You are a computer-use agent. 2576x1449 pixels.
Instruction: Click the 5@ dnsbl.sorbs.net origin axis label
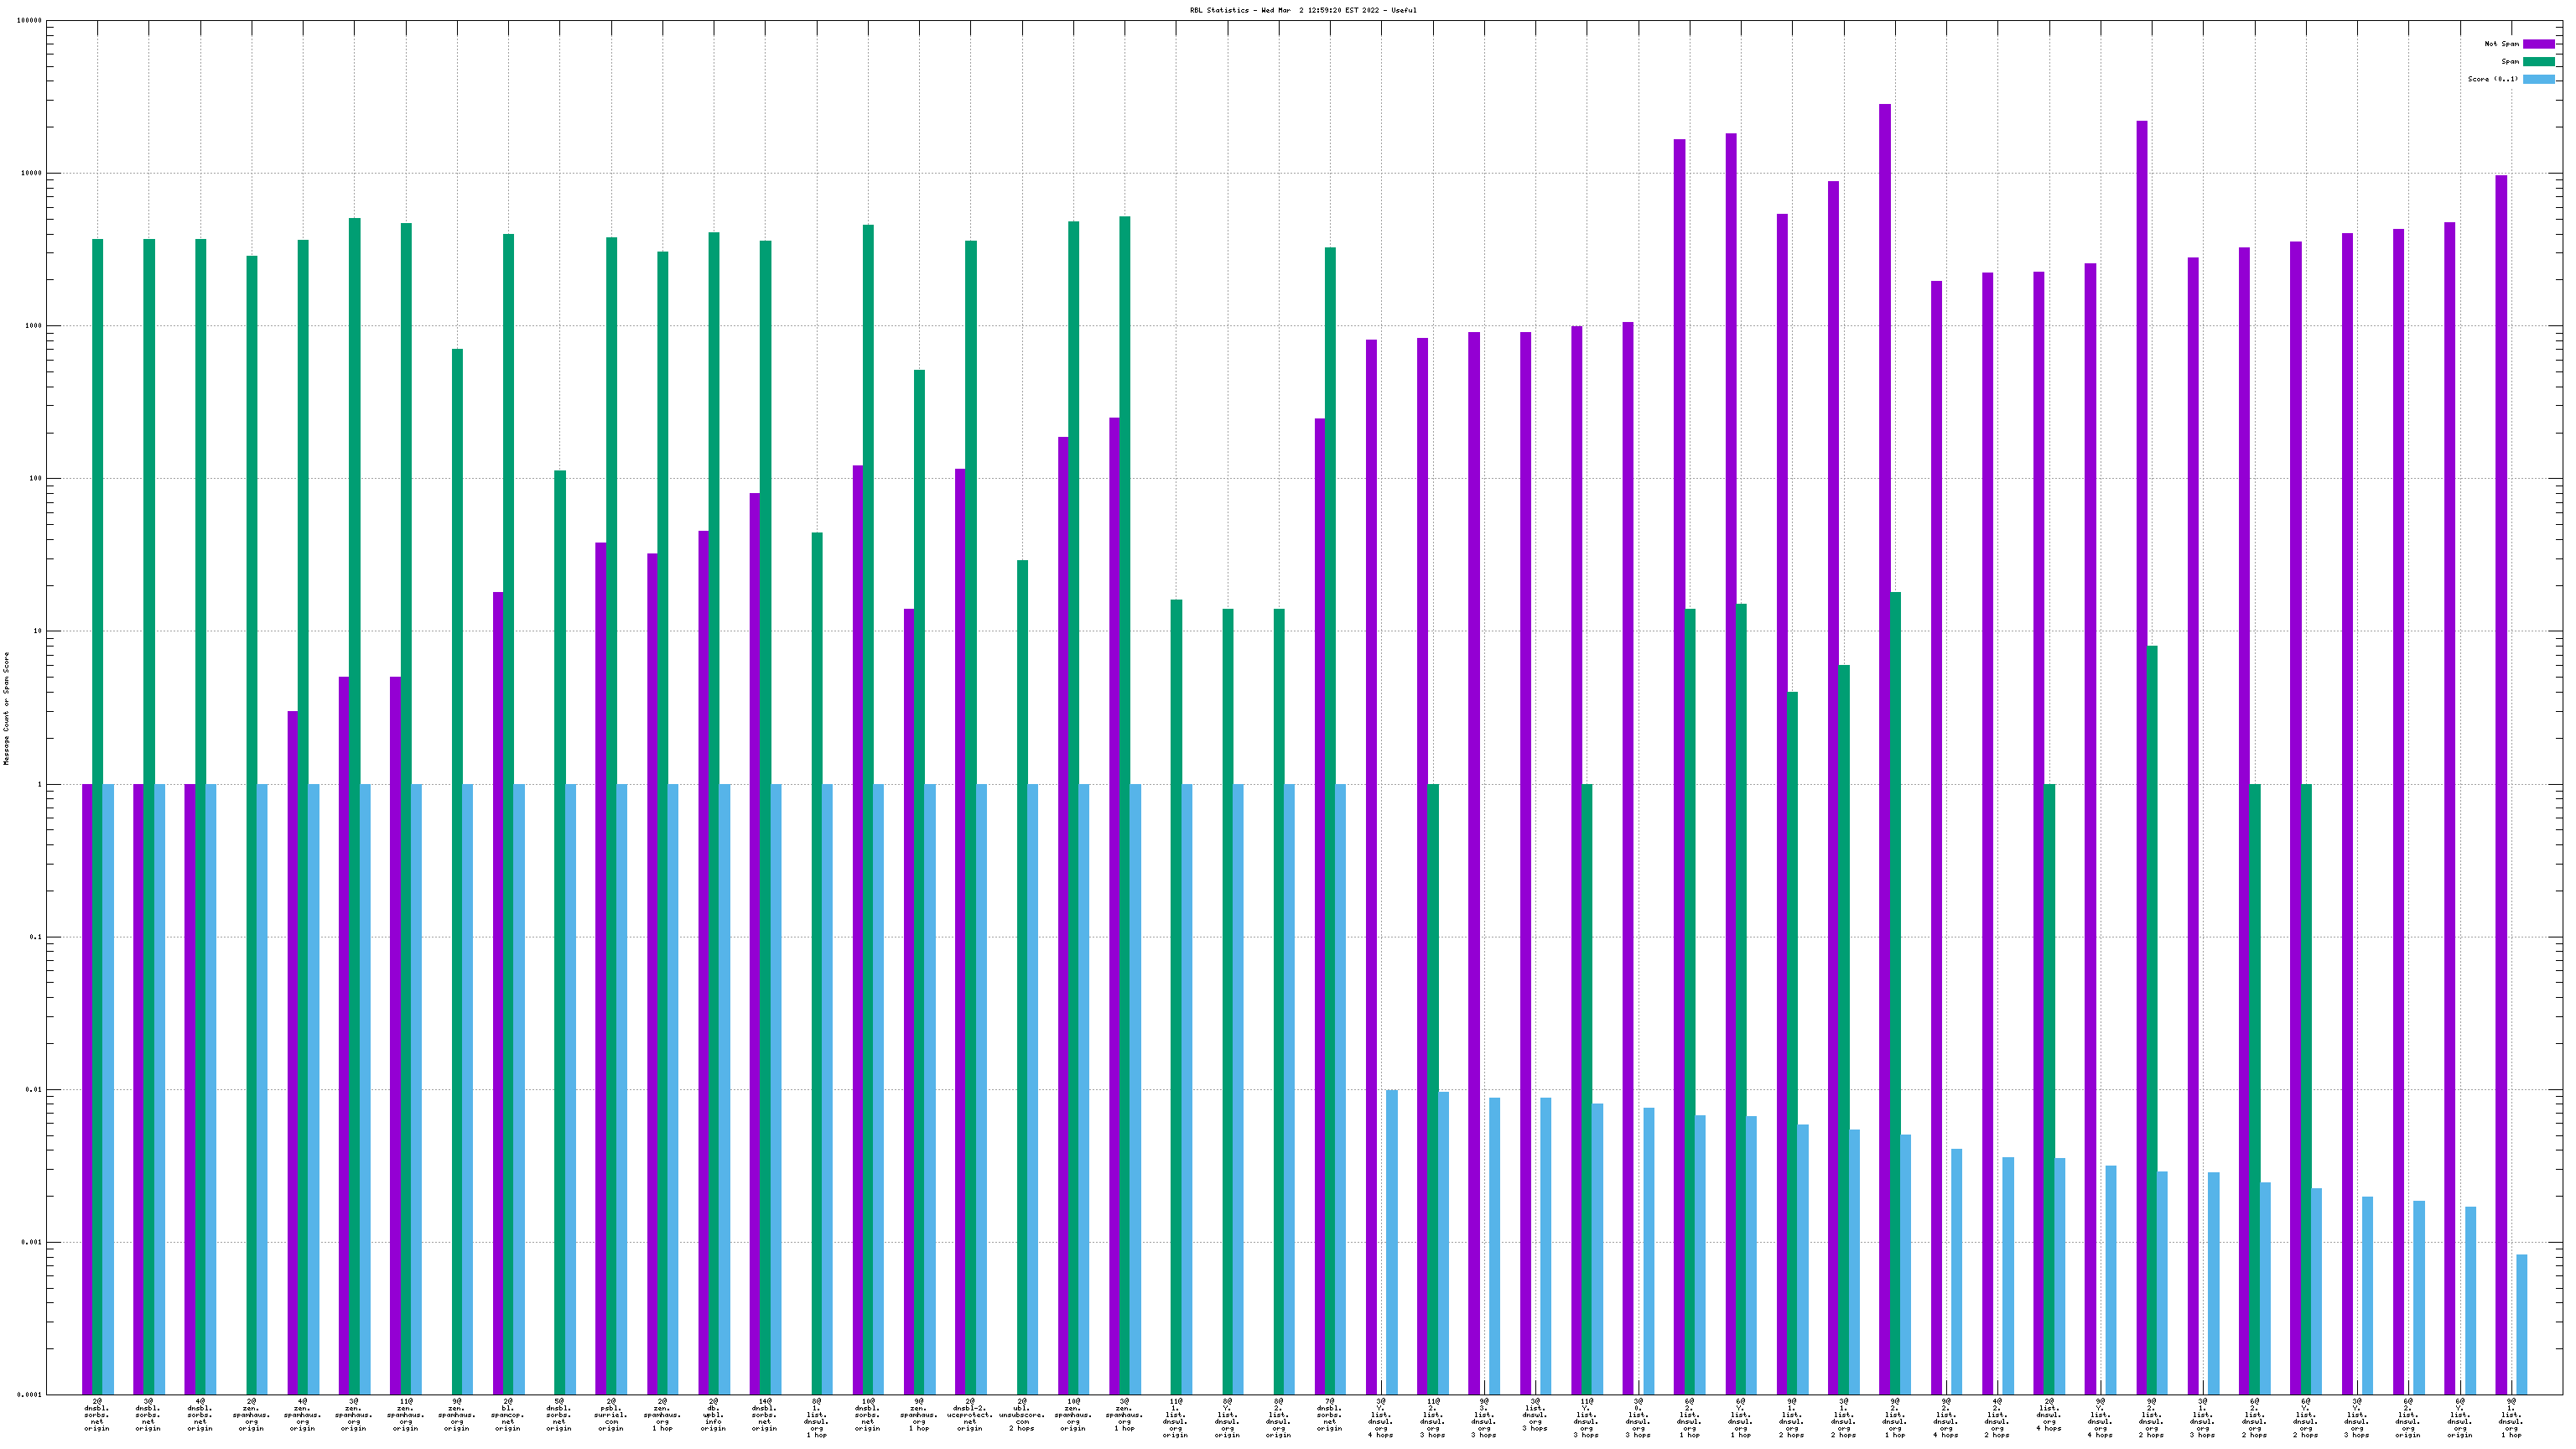(559, 1415)
